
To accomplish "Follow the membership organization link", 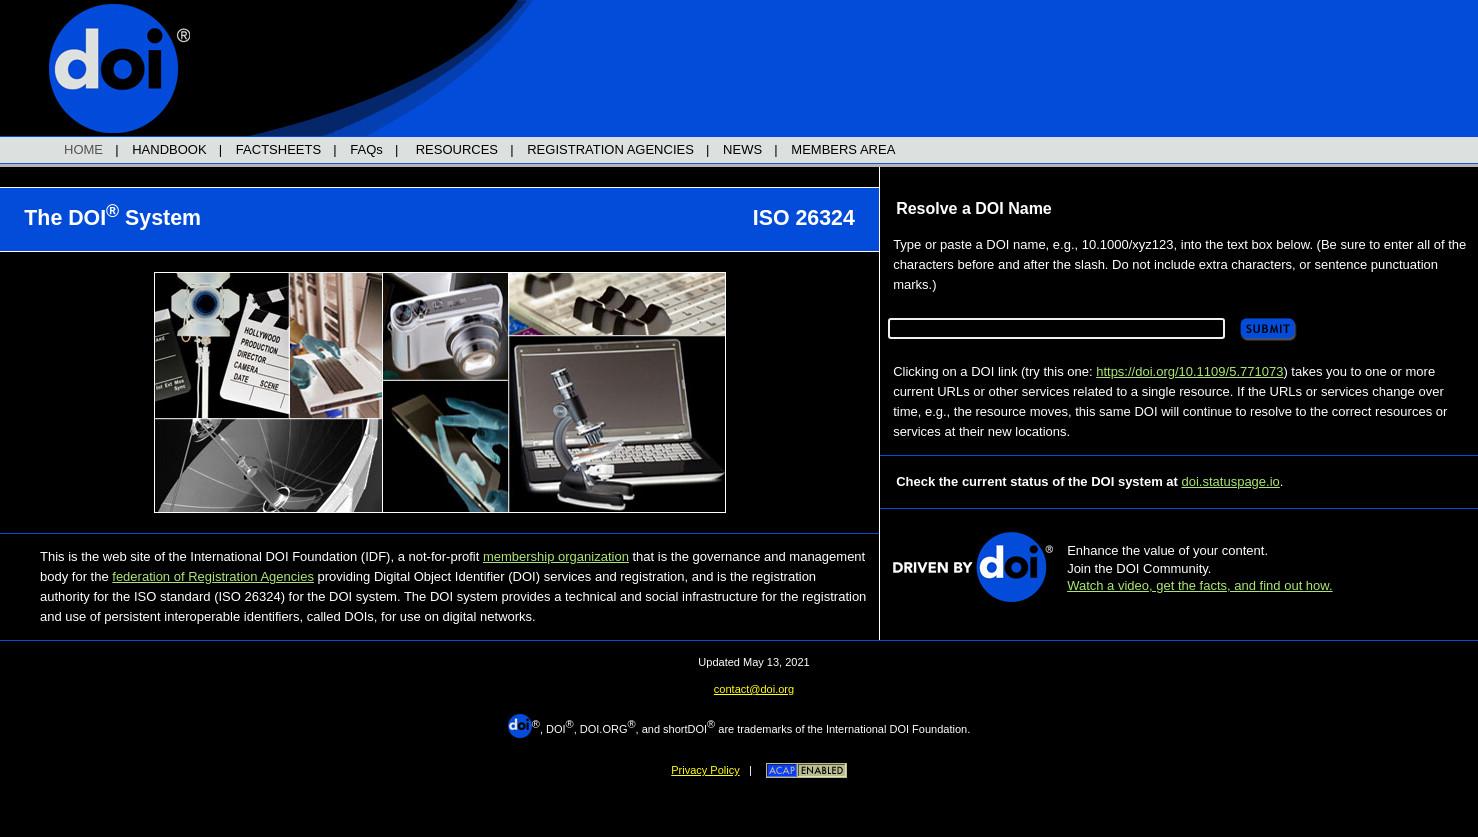I will (x=555, y=557).
